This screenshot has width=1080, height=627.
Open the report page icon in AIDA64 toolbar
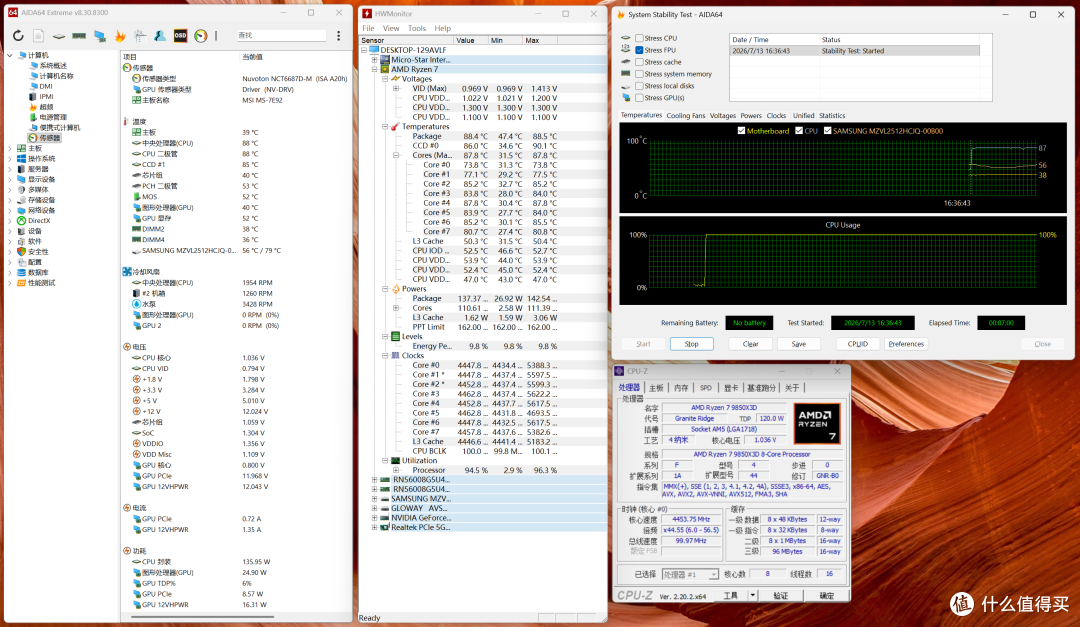click(x=39, y=36)
